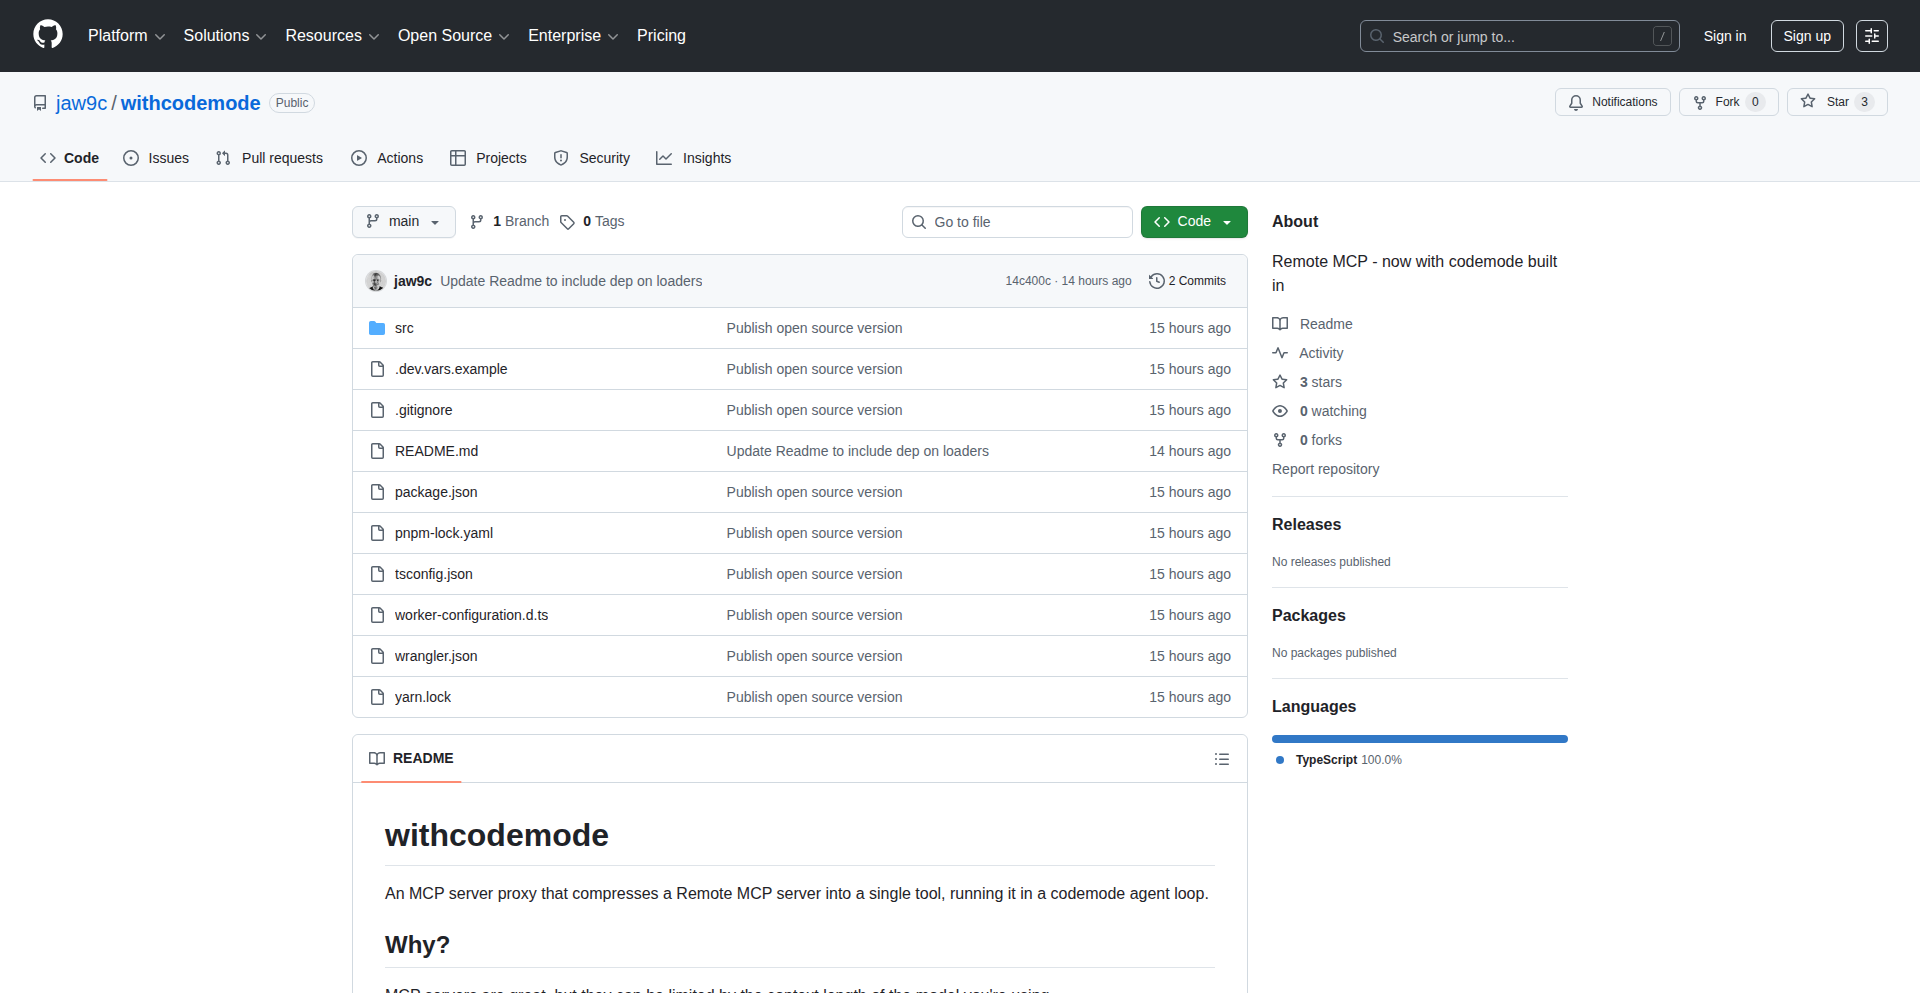Click the accessibility settings icon in header
Image resolution: width=1920 pixels, height=993 pixels.
1871,36
